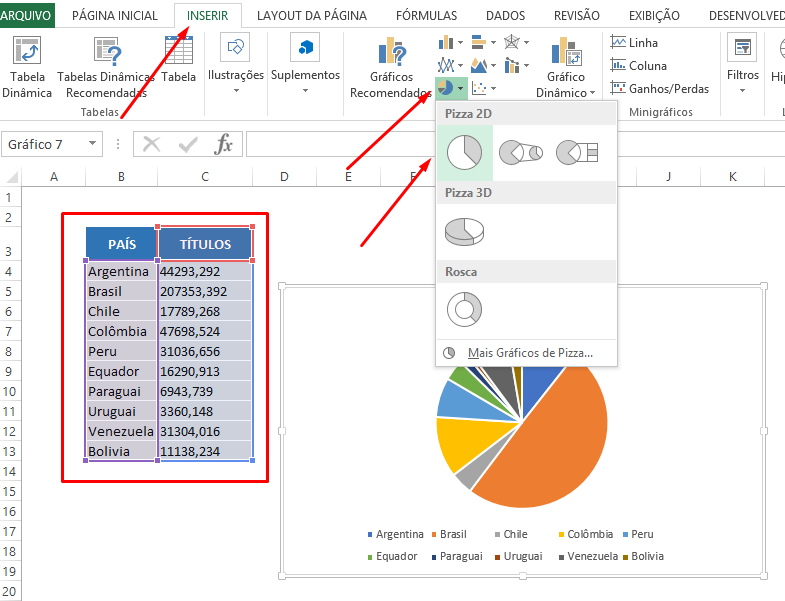The width and height of the screenshot is (785, 601).
Task: Click Mais Gráficos de Pizza link
Action: click(529, 353)
